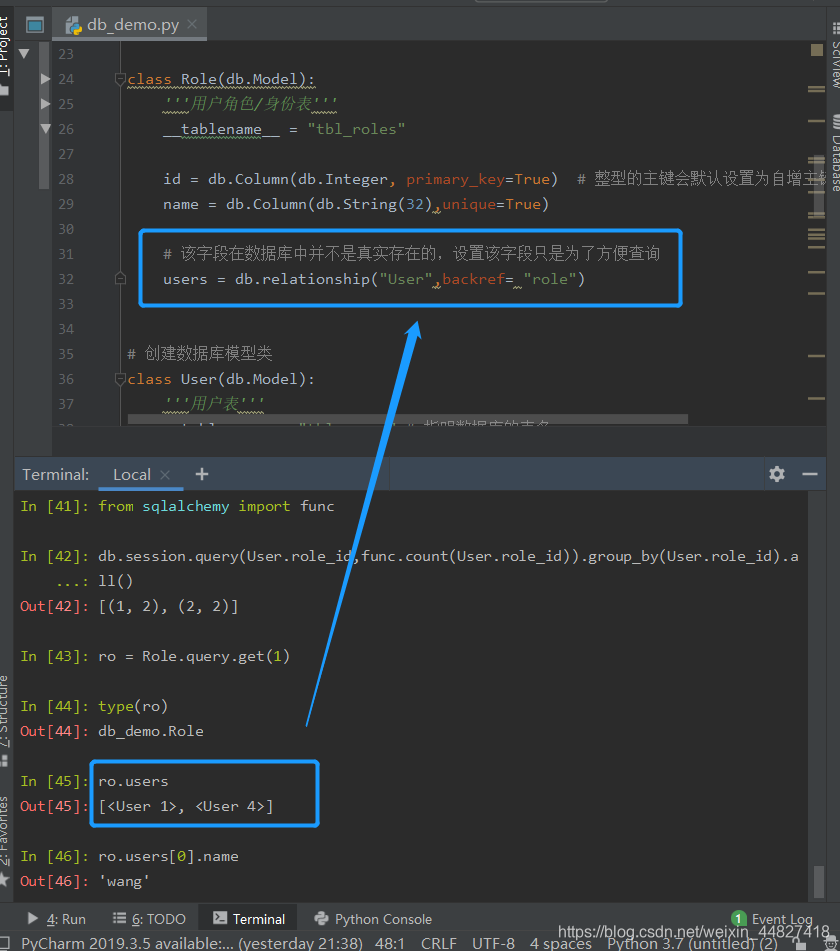840x951 pixels.
Task: Click terminal line from sqlalchemy import func
Action: (216, 506)
